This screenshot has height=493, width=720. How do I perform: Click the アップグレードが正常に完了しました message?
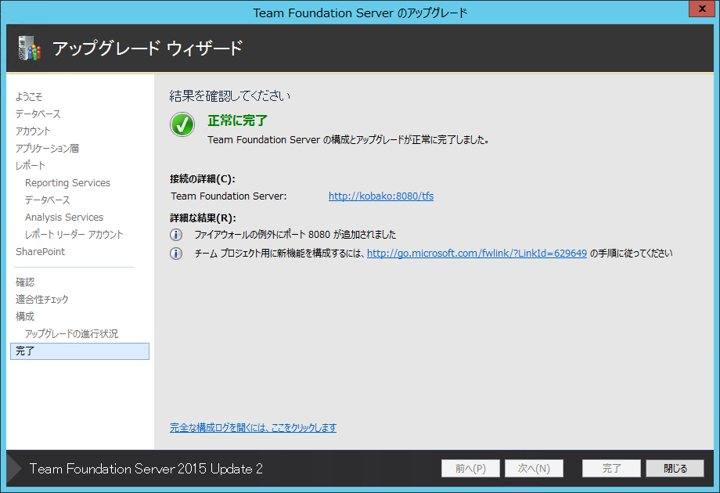pos(348,140)
